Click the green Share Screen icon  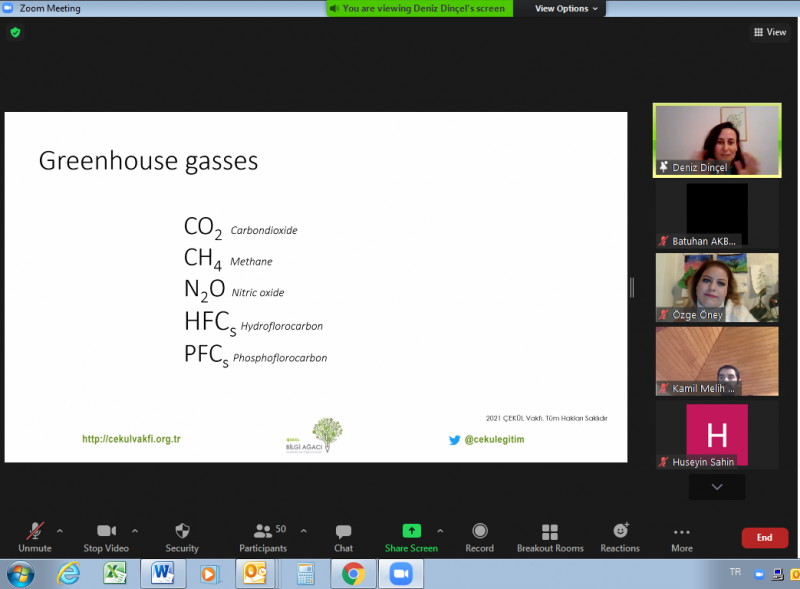point(411,531)
